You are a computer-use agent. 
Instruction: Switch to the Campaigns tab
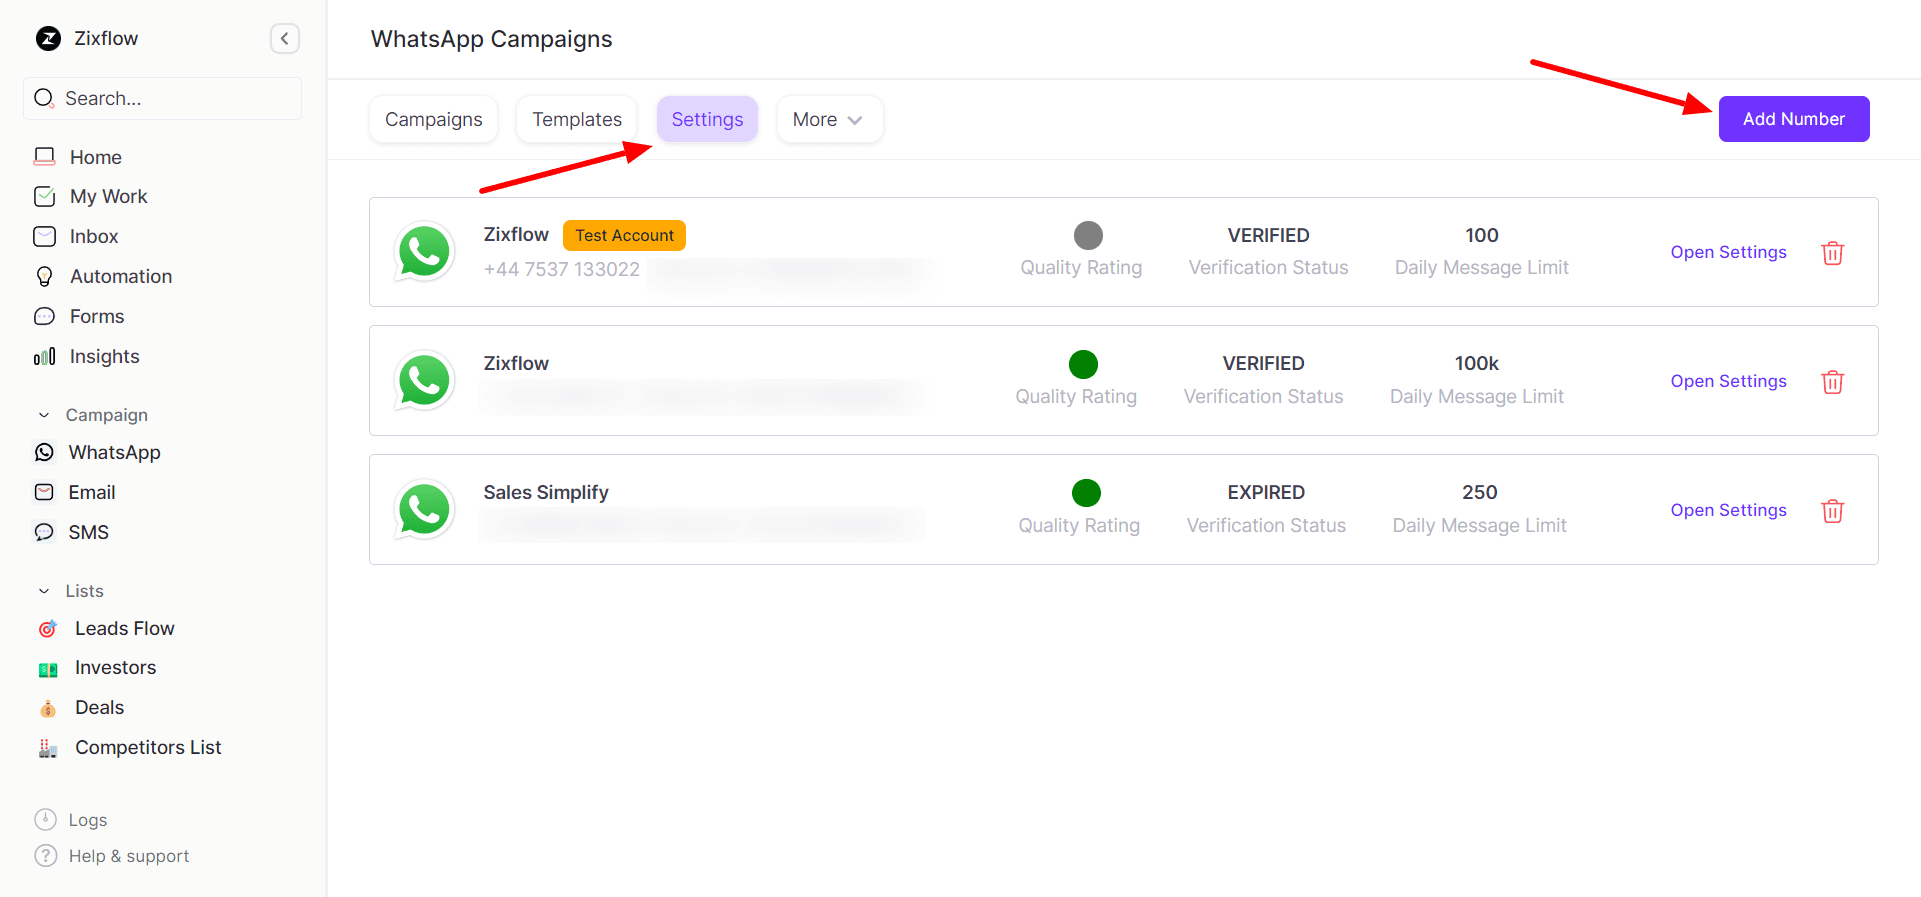coord(433,120)
